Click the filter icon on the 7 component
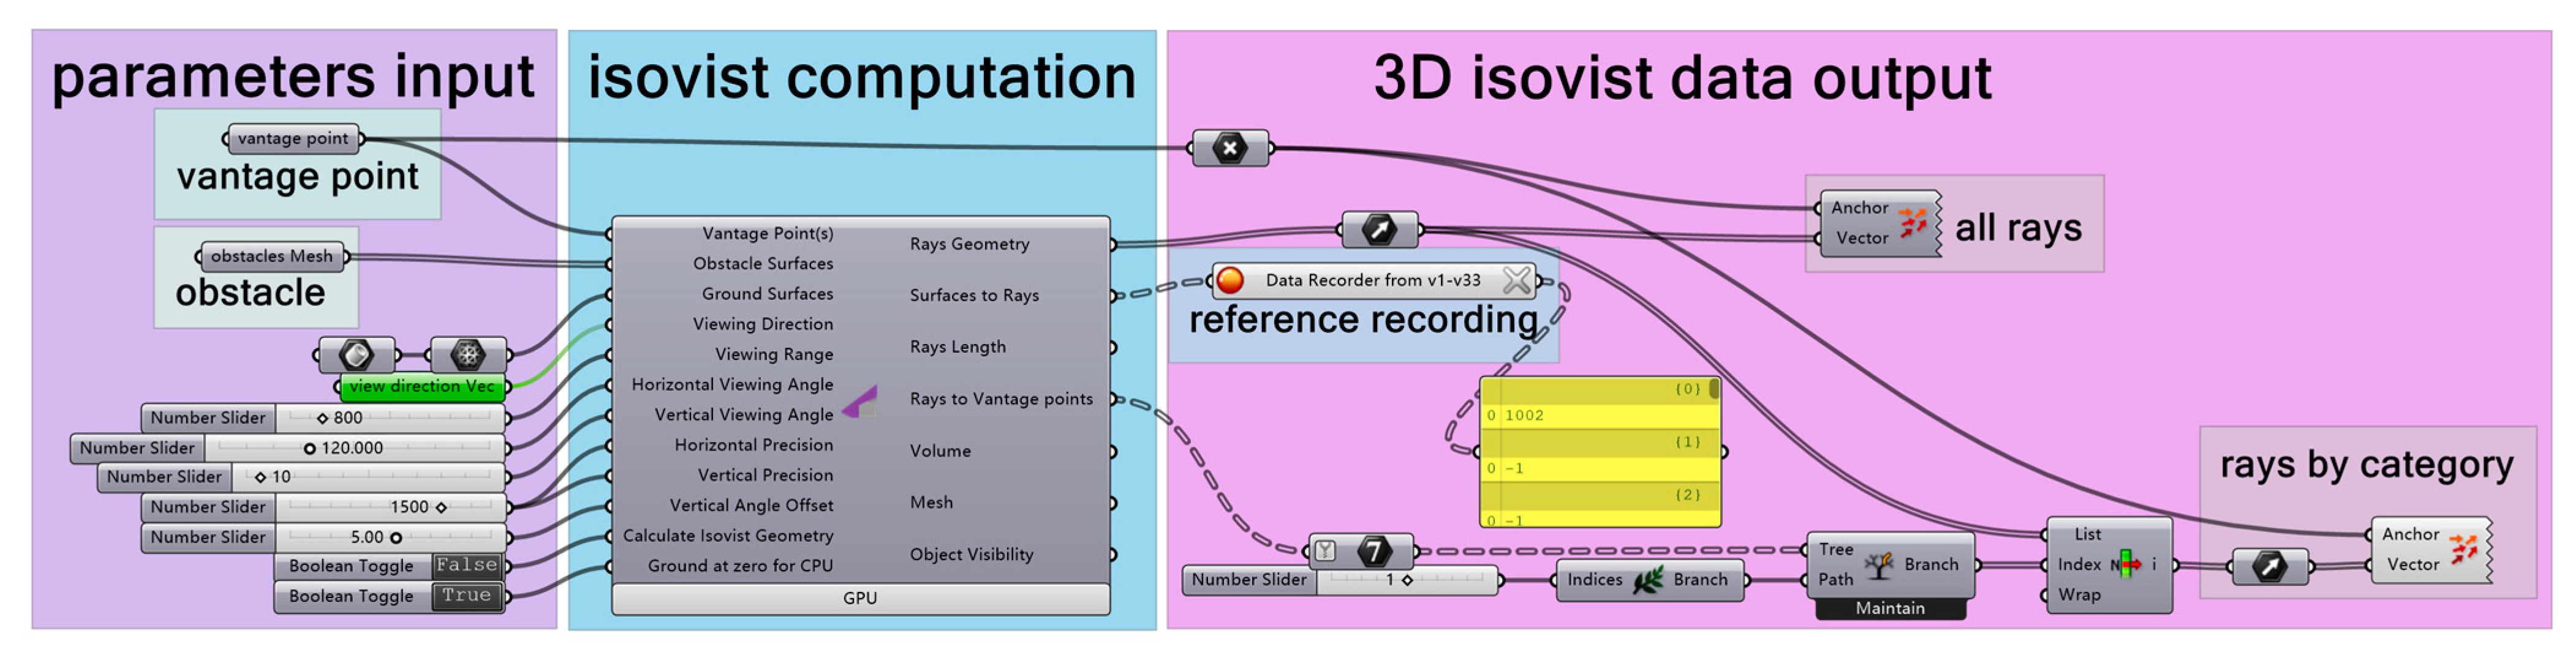The image size is (2576, 652). [x=1325, y=550]
